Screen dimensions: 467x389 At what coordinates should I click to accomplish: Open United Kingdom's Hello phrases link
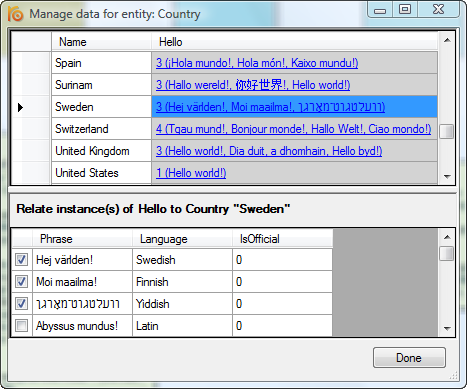click(269, 151)
